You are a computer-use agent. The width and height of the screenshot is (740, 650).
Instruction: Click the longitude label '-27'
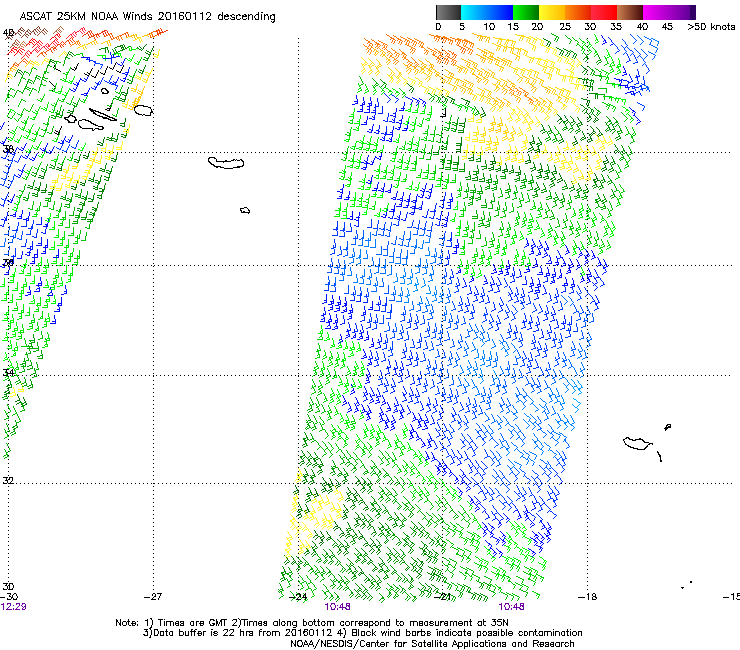coord(153,597)
